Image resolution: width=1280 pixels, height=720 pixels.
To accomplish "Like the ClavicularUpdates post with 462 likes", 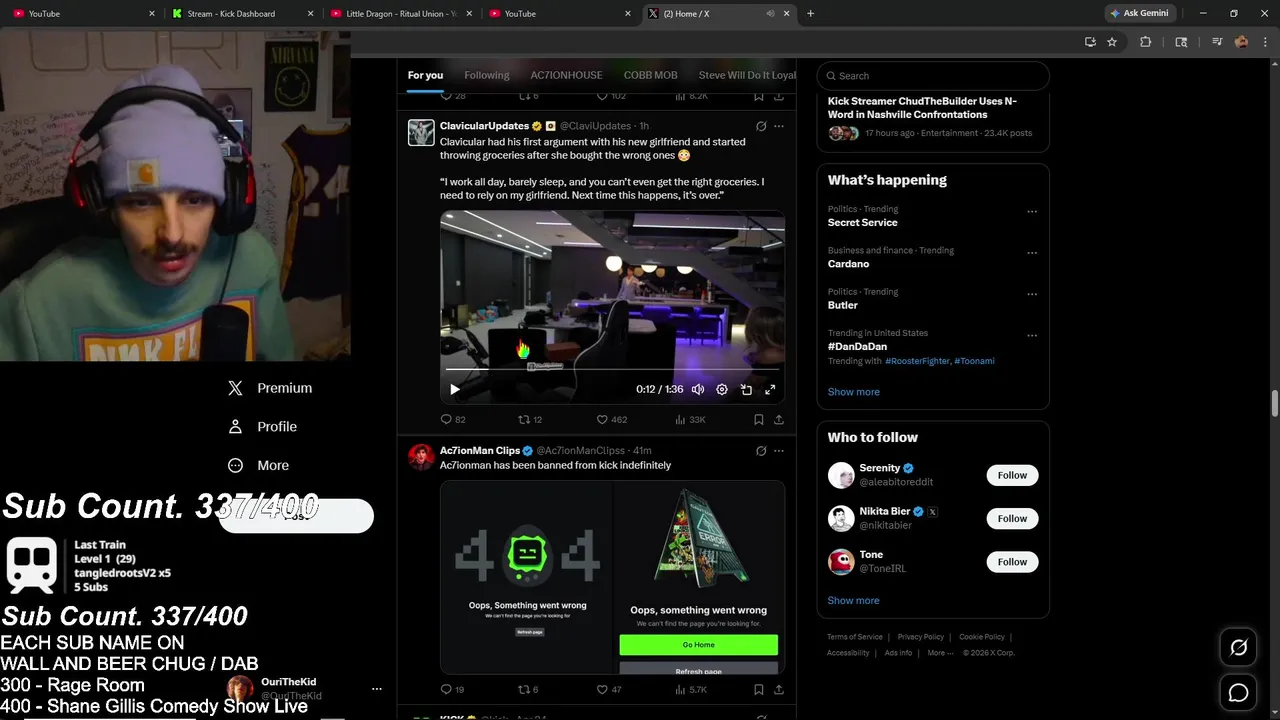I will (x=611, y=420).
